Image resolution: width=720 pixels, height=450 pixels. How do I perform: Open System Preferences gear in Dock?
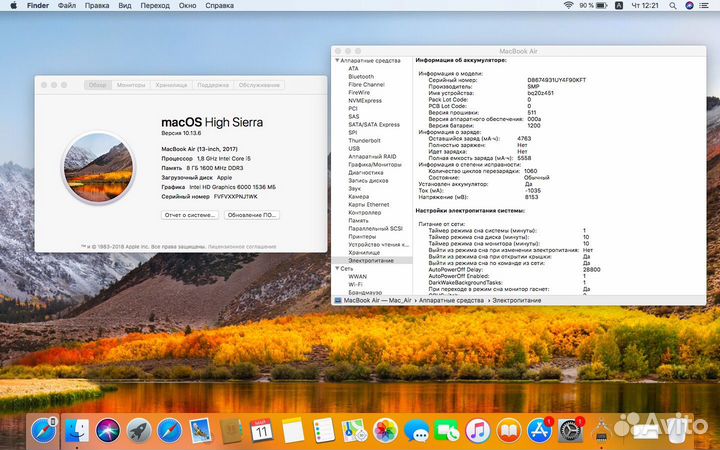[571, 431]
